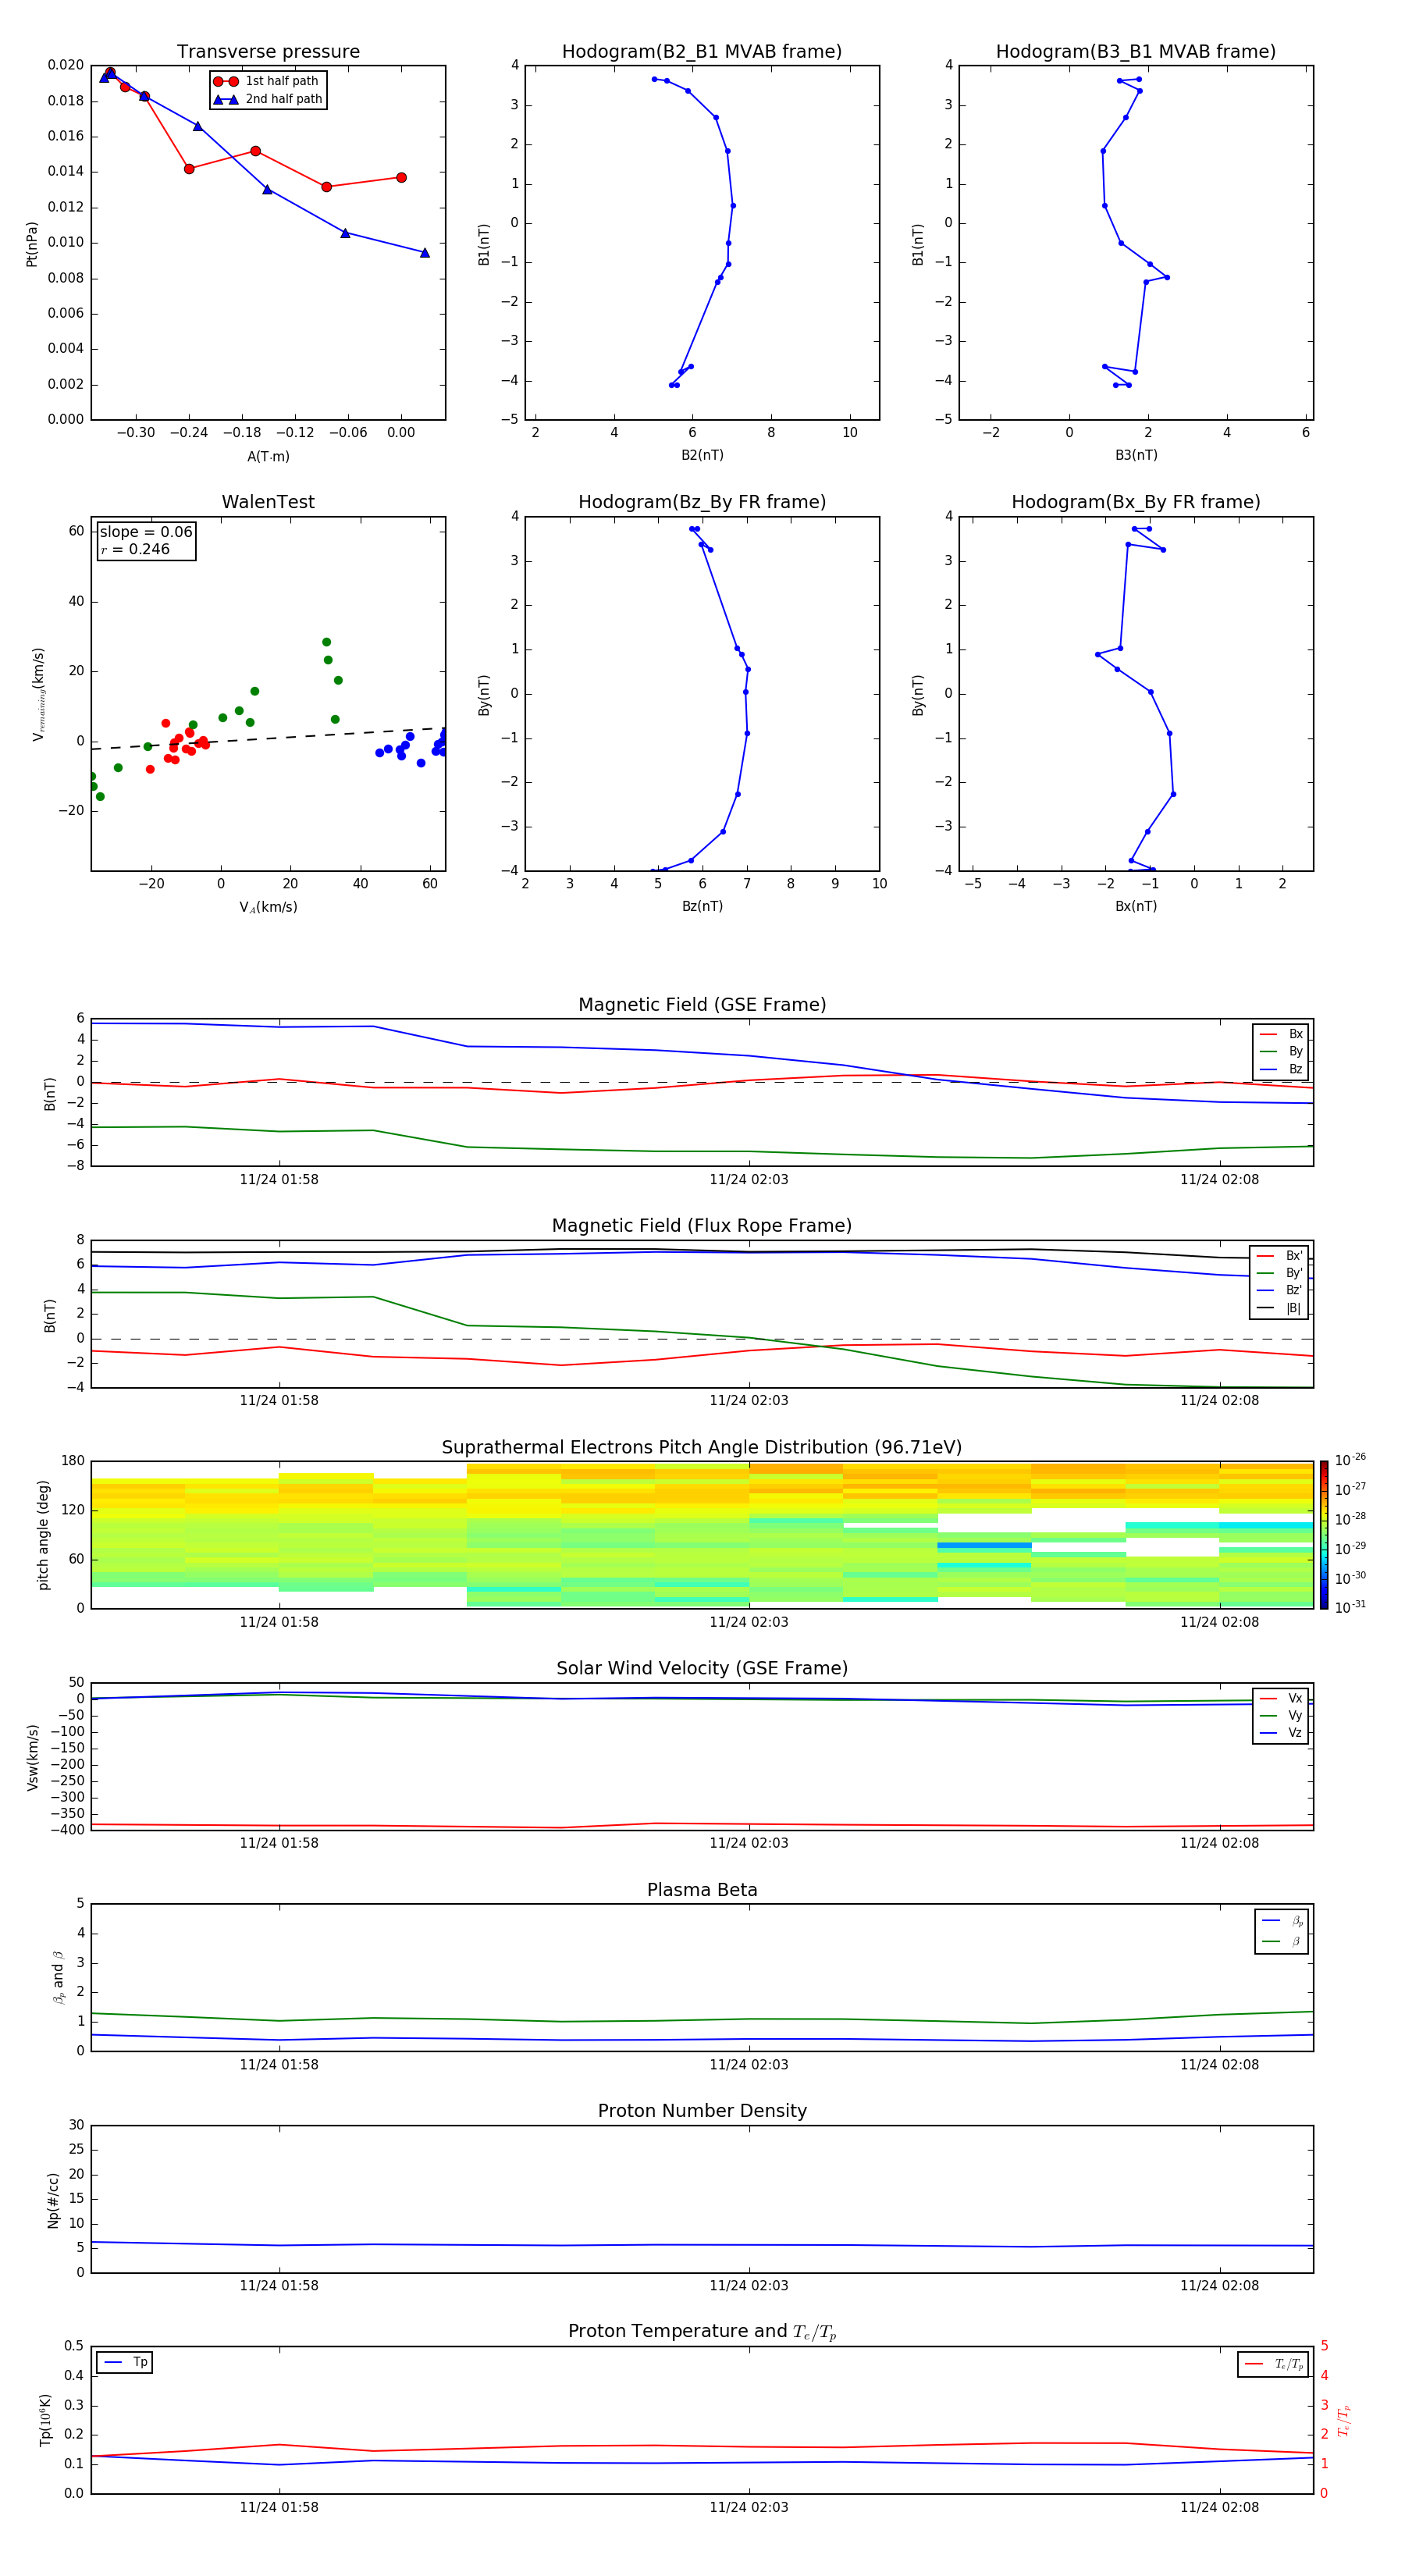Click the 'V_A(km/s)' axis label under WalenTest
Image resolution: width=1405 pixels, height=2576 pixels.
coord(268,907)
